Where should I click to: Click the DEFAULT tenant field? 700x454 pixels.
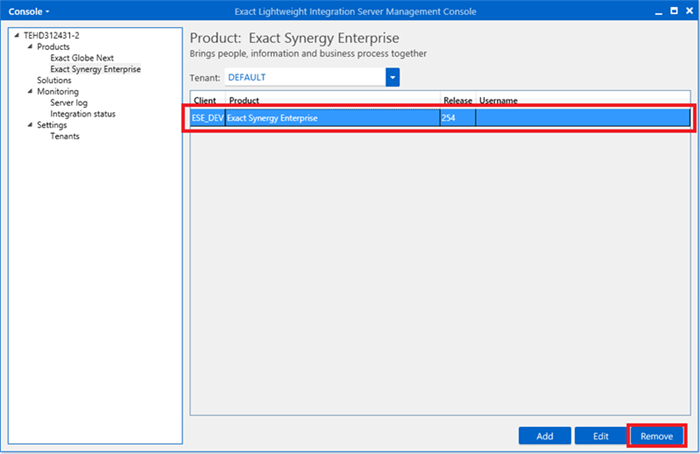[x=305, y=77]
